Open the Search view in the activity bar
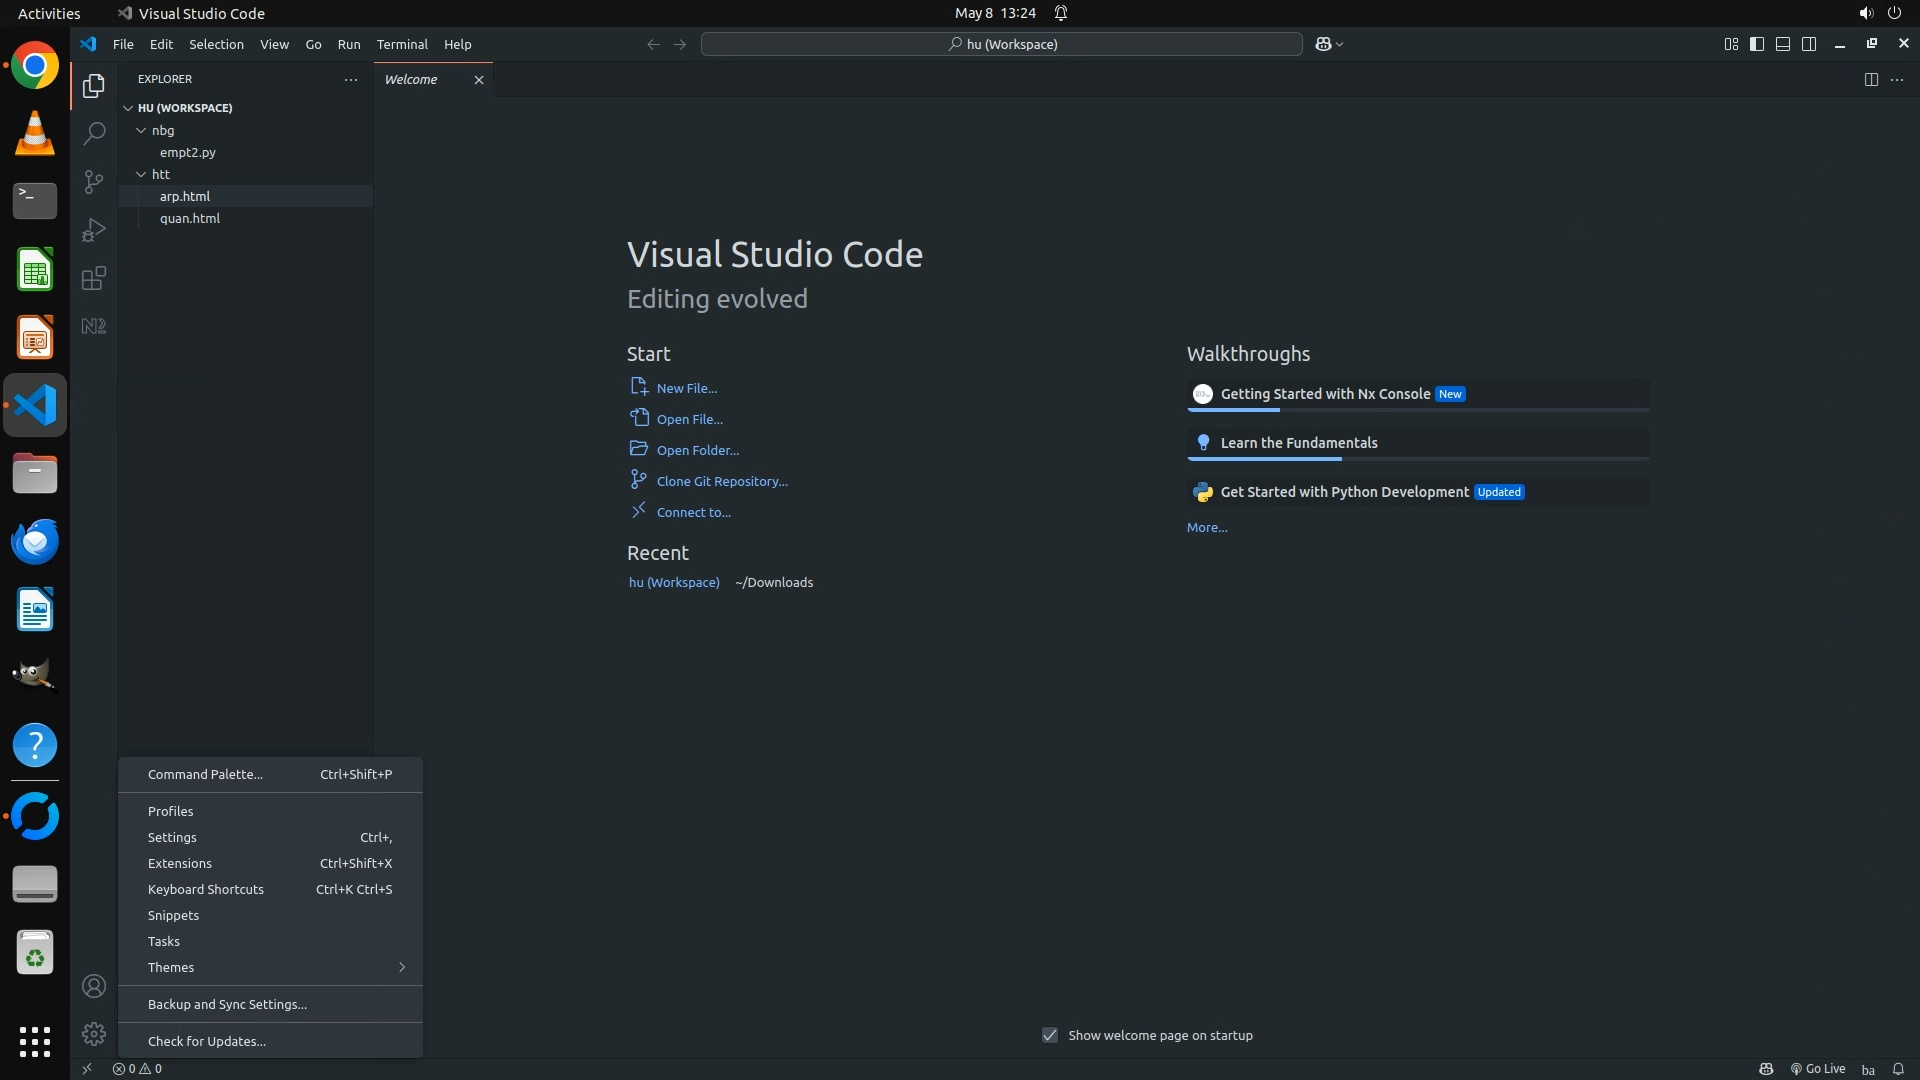The image size is (1920, 1080). (x=93, y=133)
